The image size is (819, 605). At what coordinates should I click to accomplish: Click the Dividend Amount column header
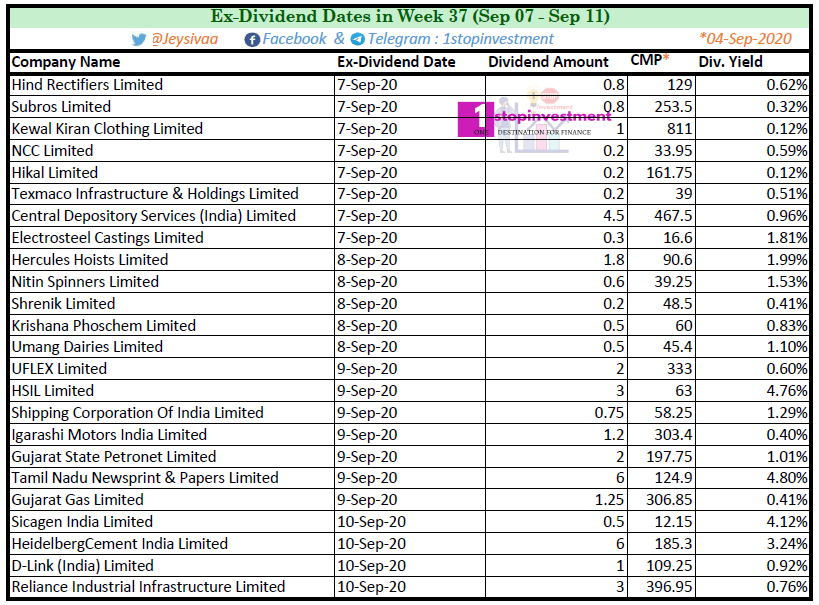click(548, 62)
